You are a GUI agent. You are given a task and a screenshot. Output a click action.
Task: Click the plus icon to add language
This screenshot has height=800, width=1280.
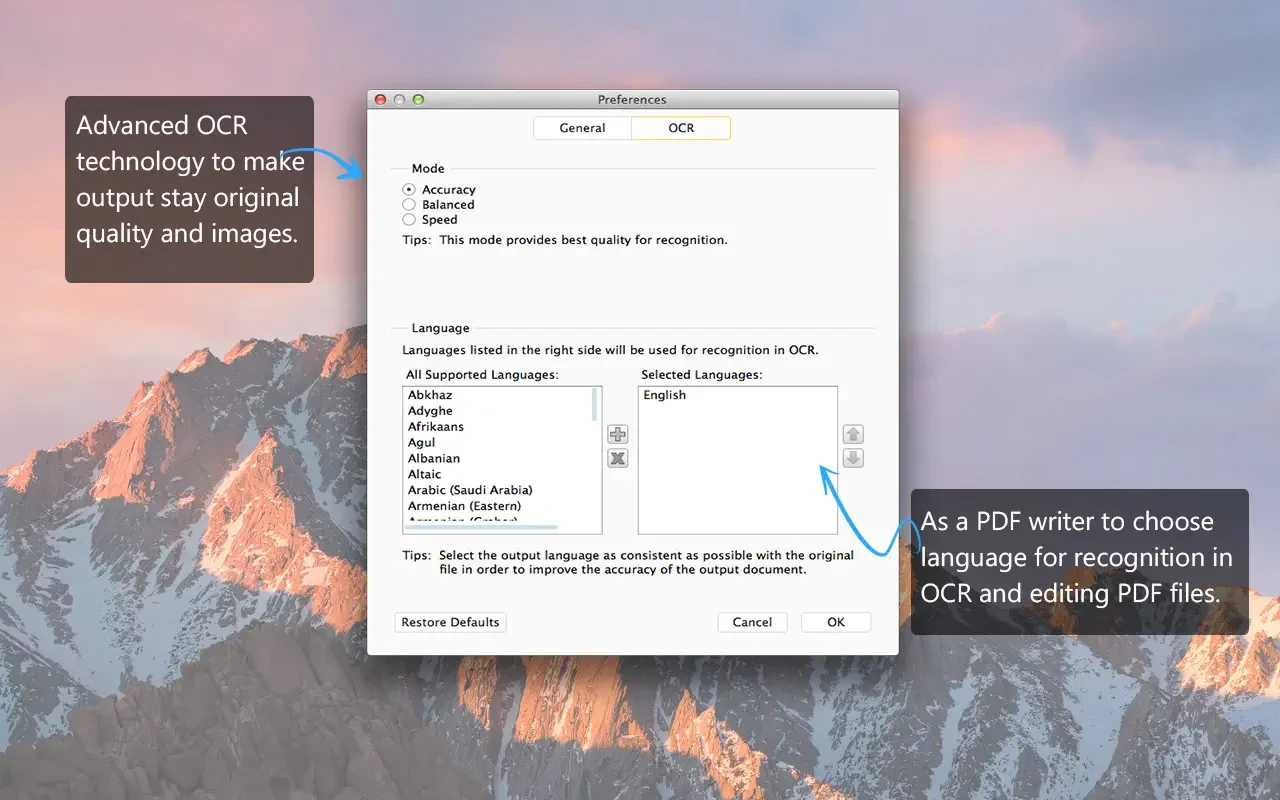[618, 434]
